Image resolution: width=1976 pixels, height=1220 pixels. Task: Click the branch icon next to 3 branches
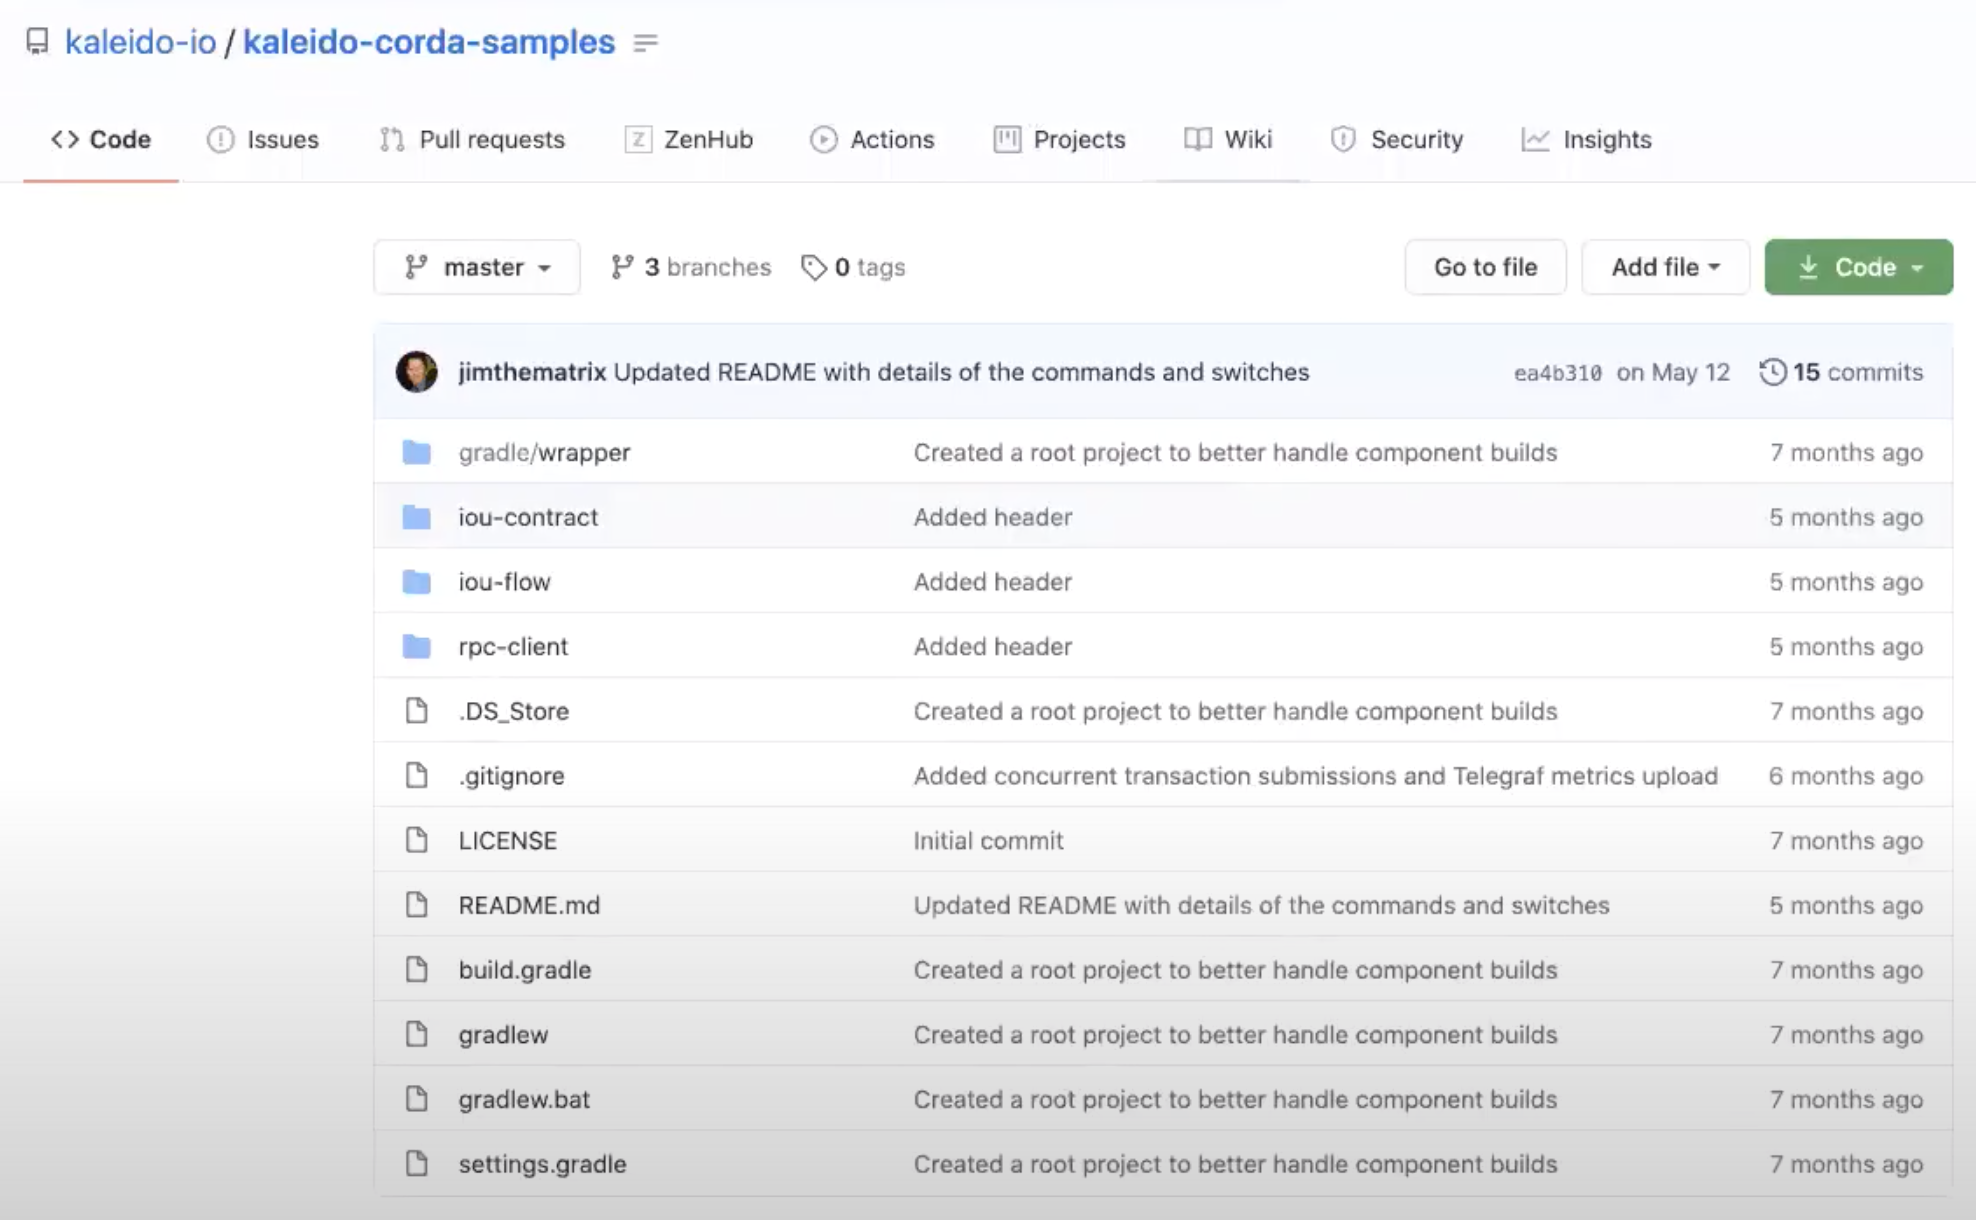tap(623, 267)
